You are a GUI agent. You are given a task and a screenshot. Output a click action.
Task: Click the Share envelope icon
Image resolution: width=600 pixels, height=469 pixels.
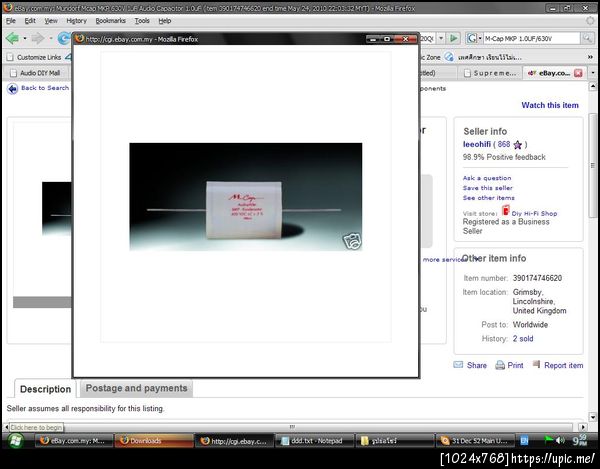click(x=458, y=365)
